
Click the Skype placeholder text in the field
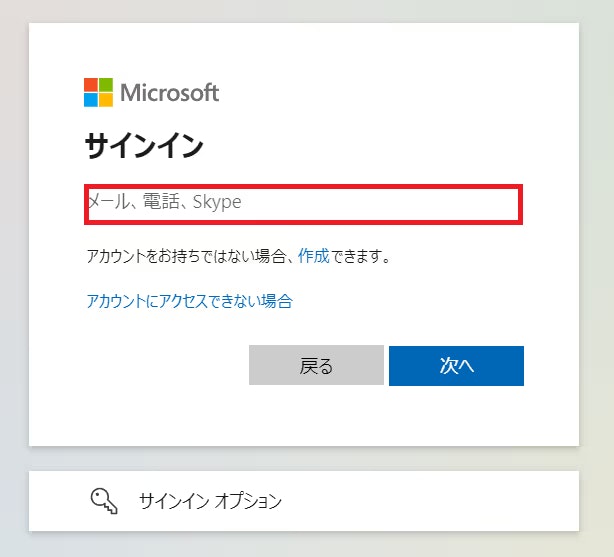(217, 202)
